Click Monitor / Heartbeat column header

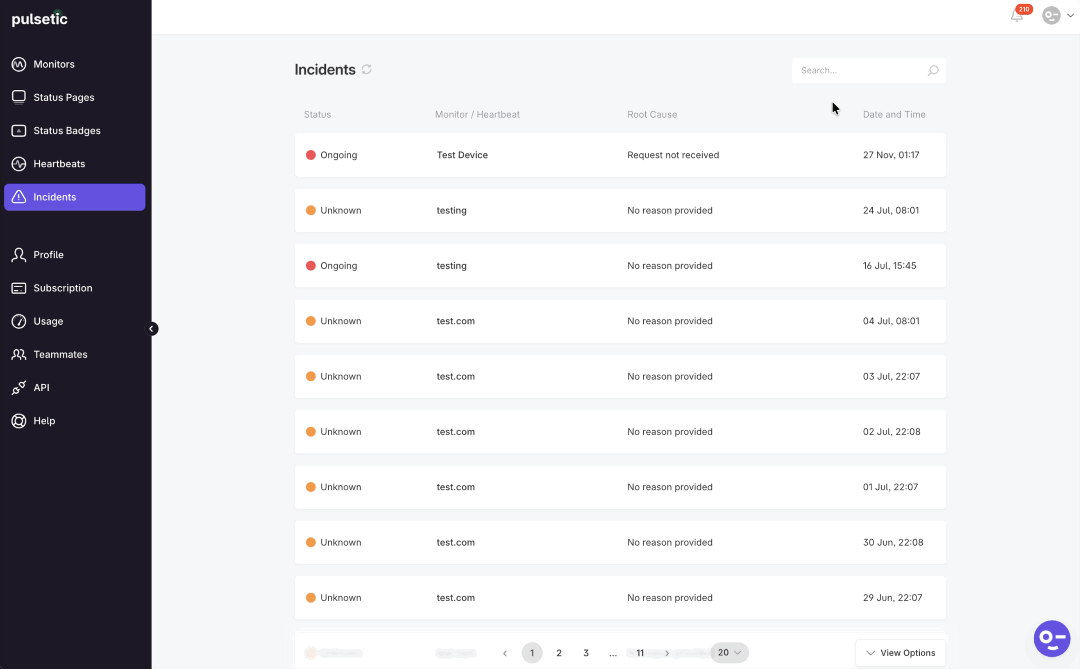click(477, 114)
